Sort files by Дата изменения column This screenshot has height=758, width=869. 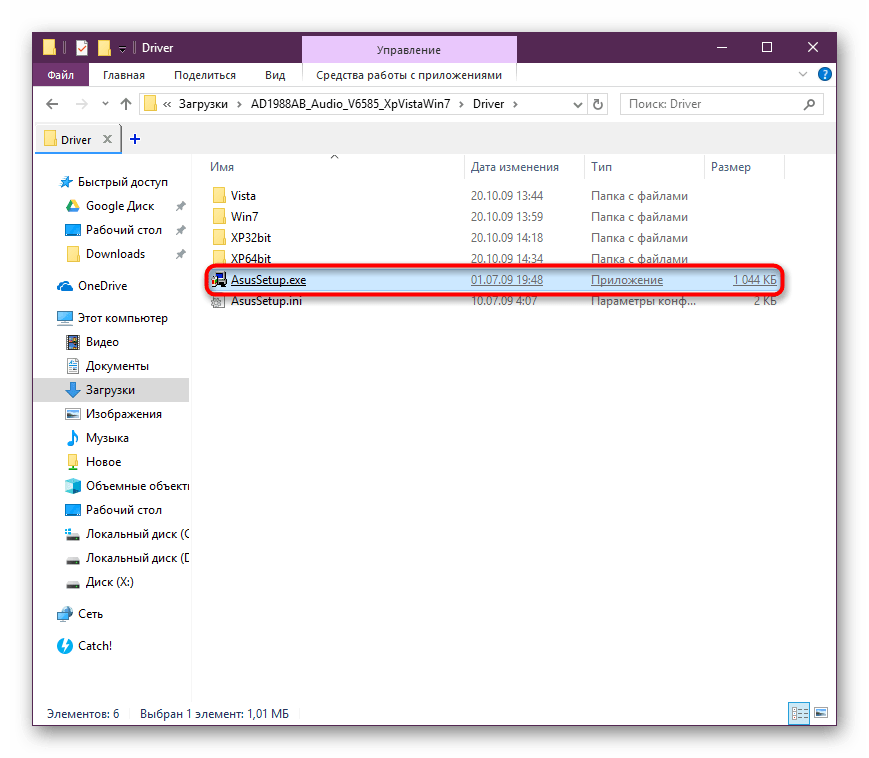[x=514, y=167]
